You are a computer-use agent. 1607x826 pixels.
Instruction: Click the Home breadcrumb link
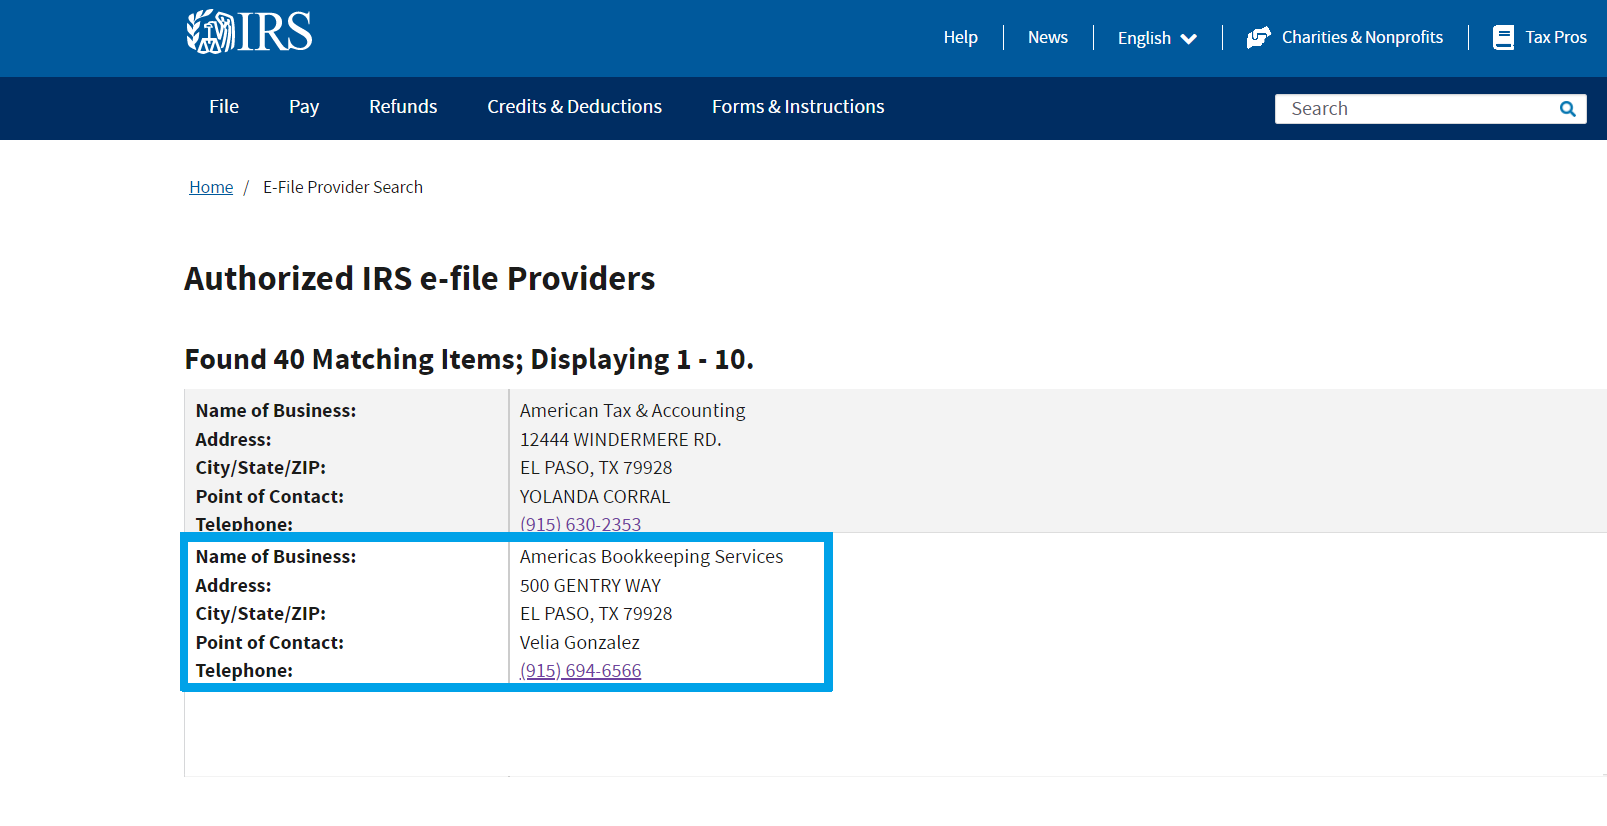[x=211, y=187]
